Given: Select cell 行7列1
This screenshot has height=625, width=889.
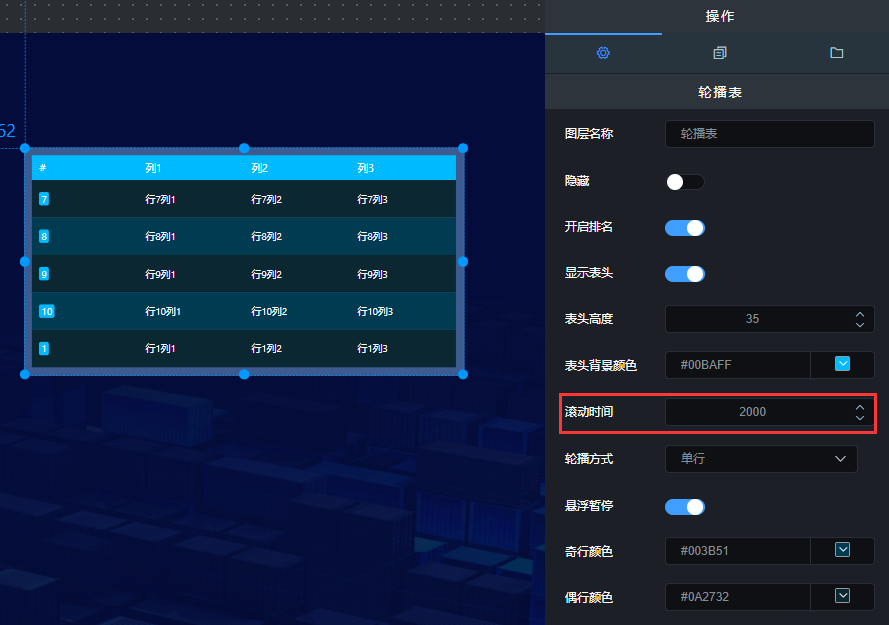Looking at the screenshot, I should [x=160, y=199].
